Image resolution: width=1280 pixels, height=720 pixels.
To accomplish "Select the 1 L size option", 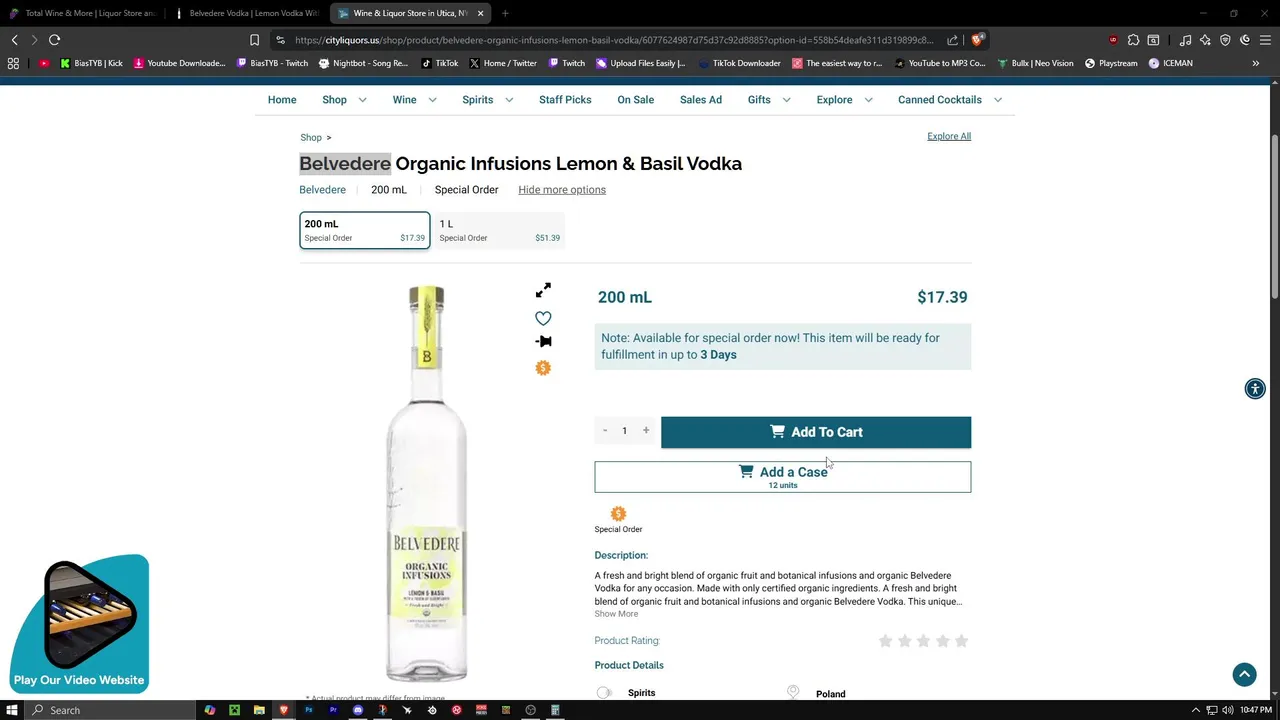I will [500, 230].
